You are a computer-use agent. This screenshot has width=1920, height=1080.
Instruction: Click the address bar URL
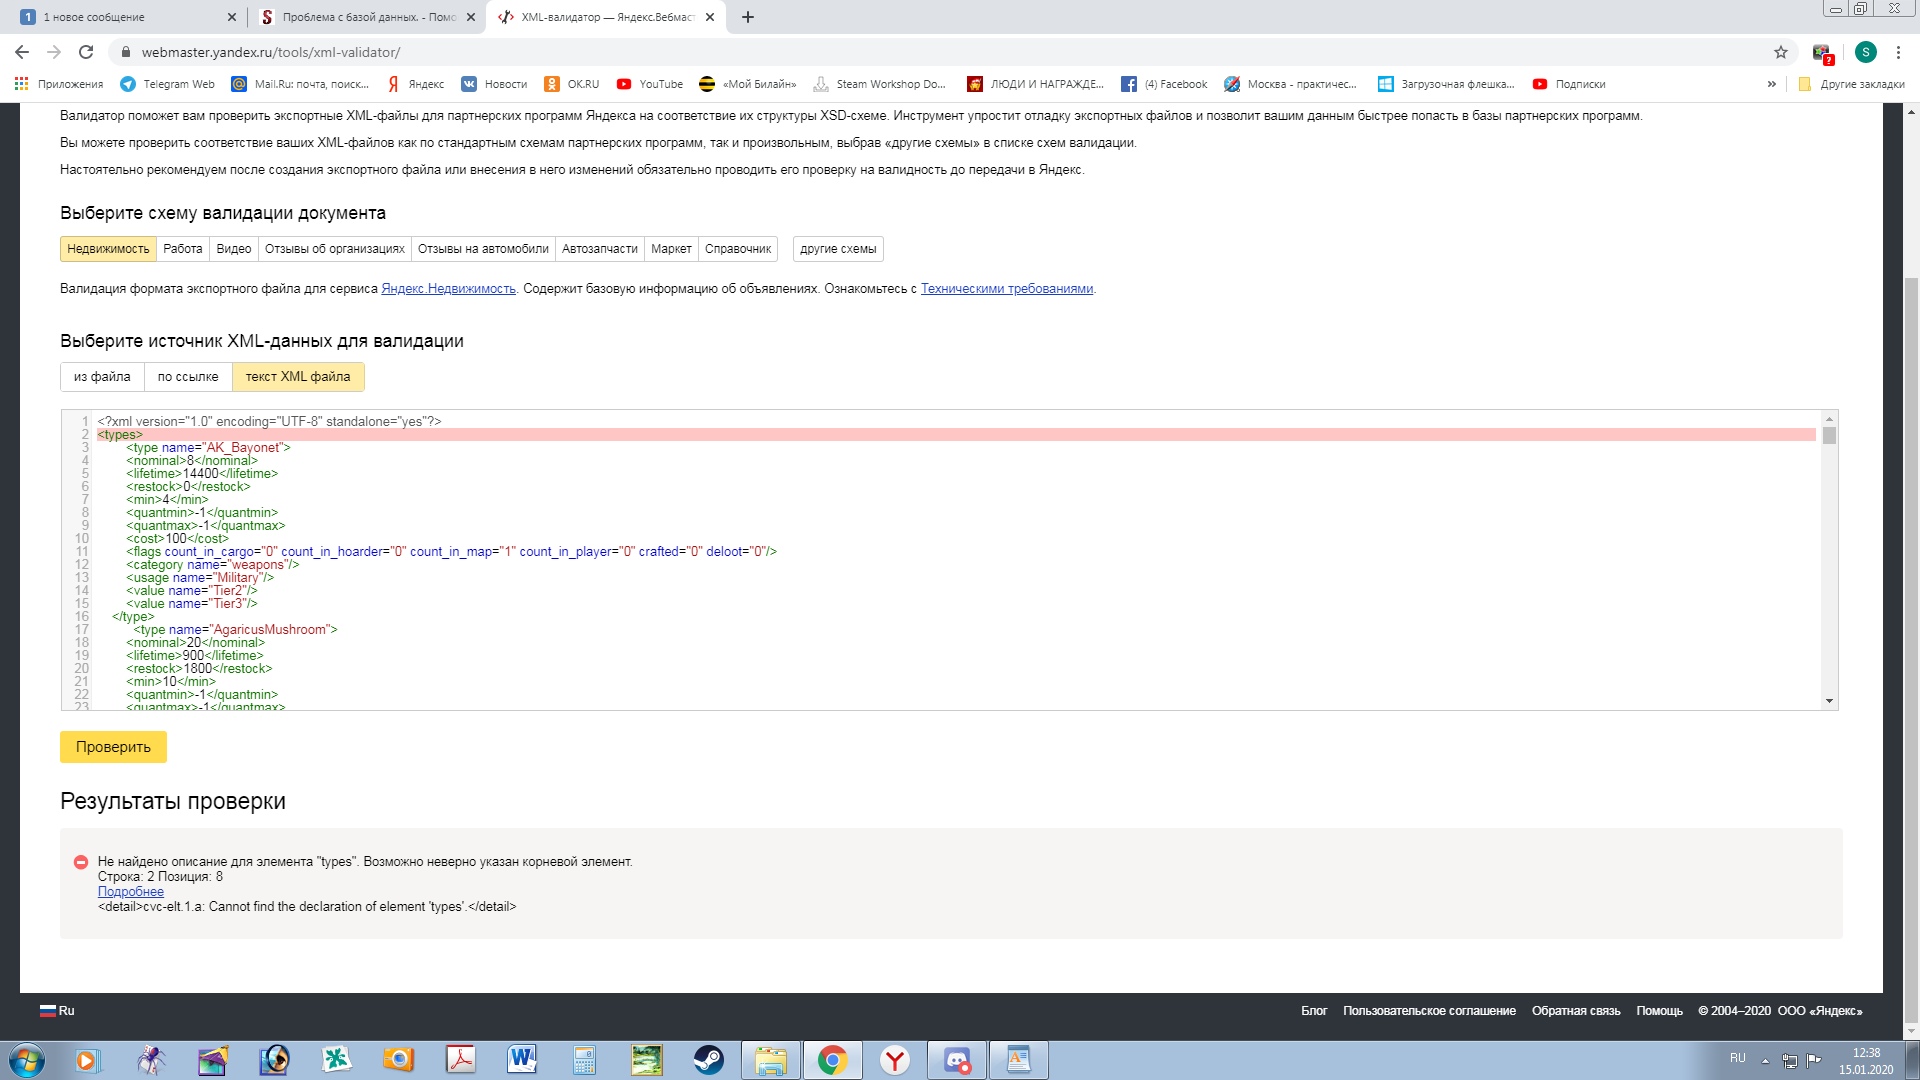[x=271, y=52]
